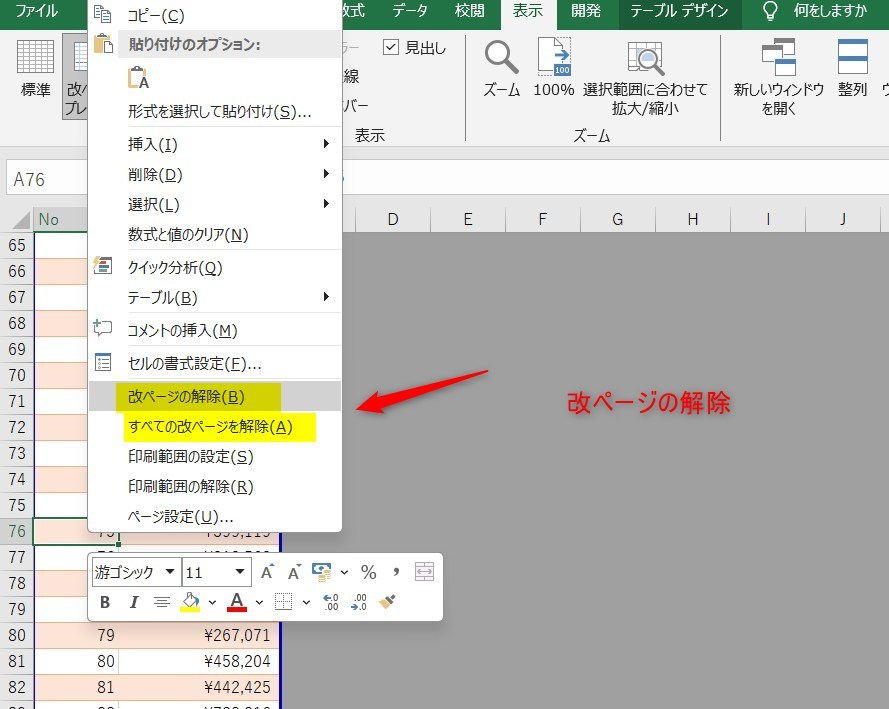The height and width of the screenshot is (709, 889).
Task: Click the copy icon in context menu
Action: tap(103, 14)
